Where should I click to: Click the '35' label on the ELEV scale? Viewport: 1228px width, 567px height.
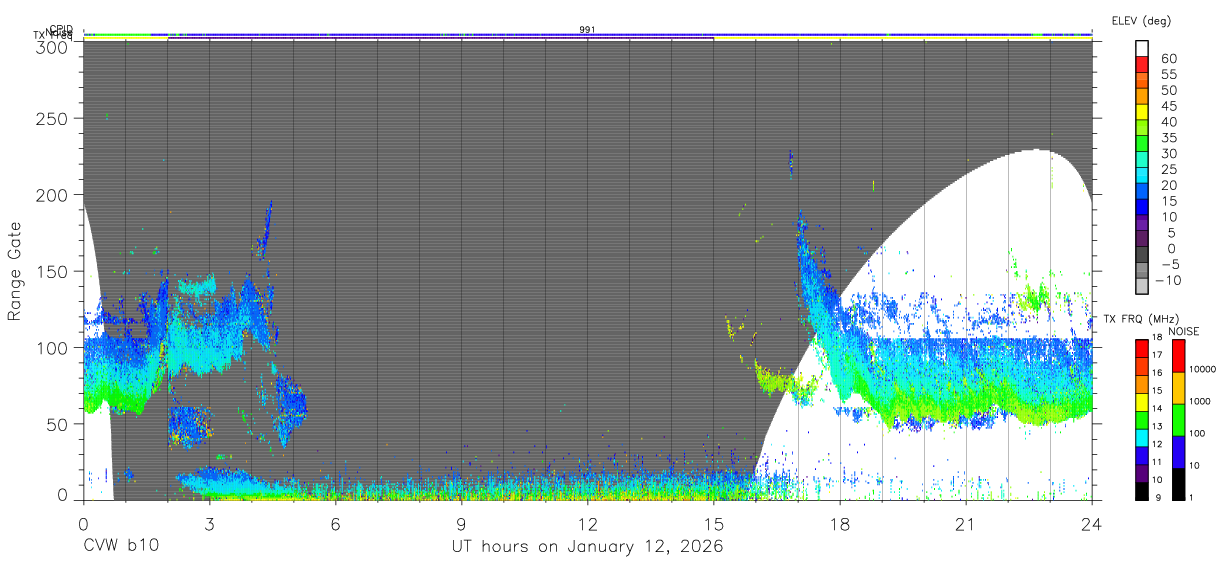pos(1168,137)
